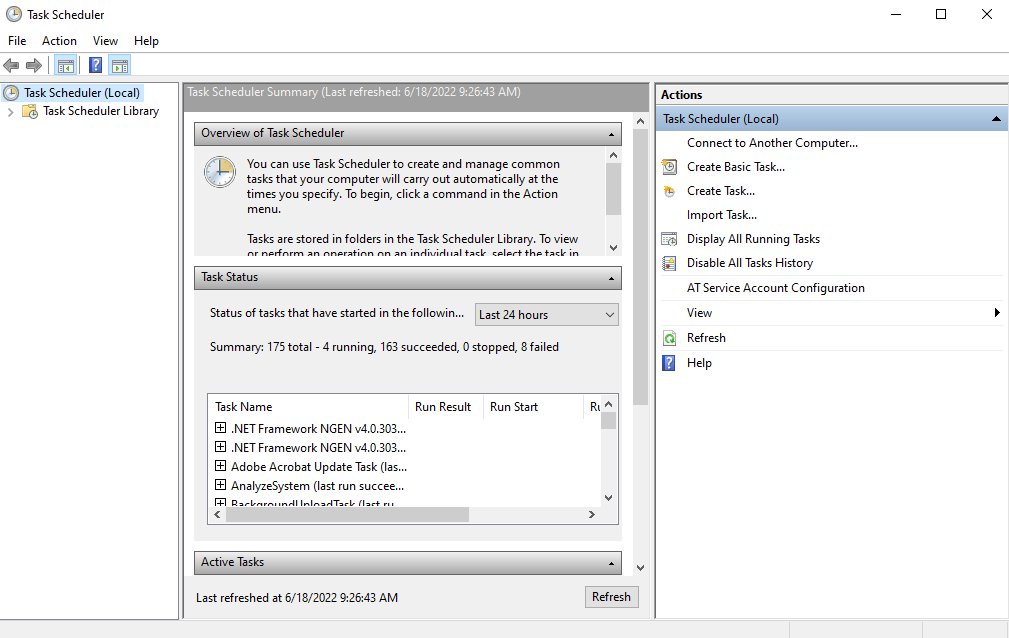Click the Refresh button at bottom of summary

coord(611,597)
